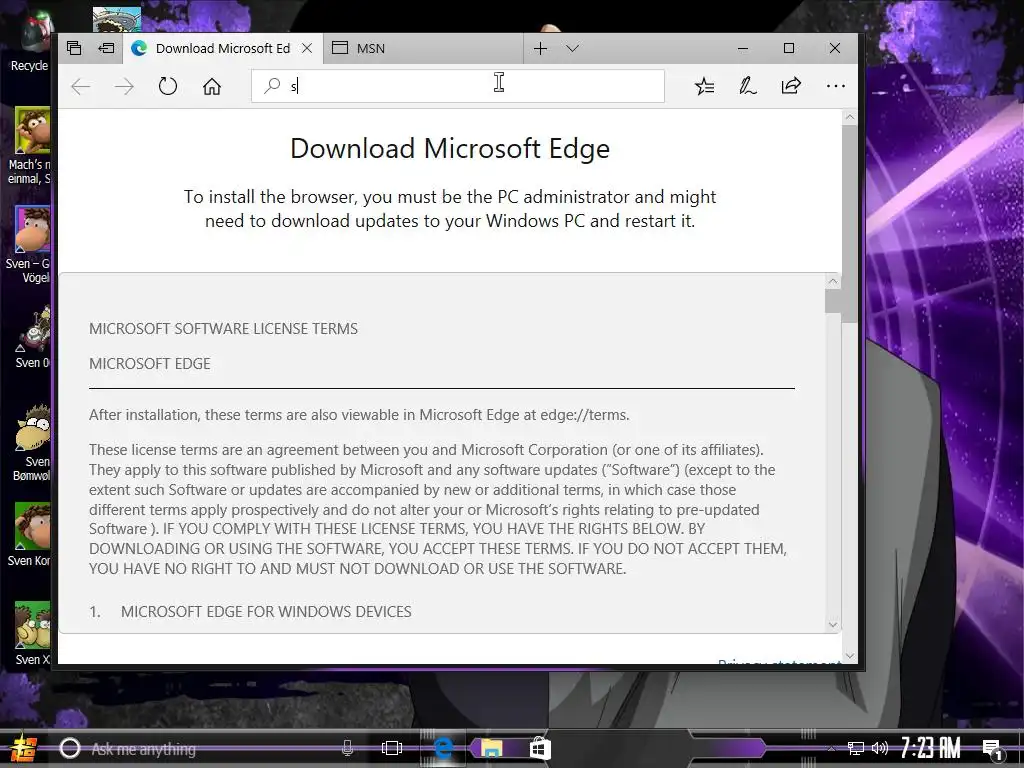Click the Cortana circle icon
The height and width of the screenshot is (768, 1024).
(70, 748)
